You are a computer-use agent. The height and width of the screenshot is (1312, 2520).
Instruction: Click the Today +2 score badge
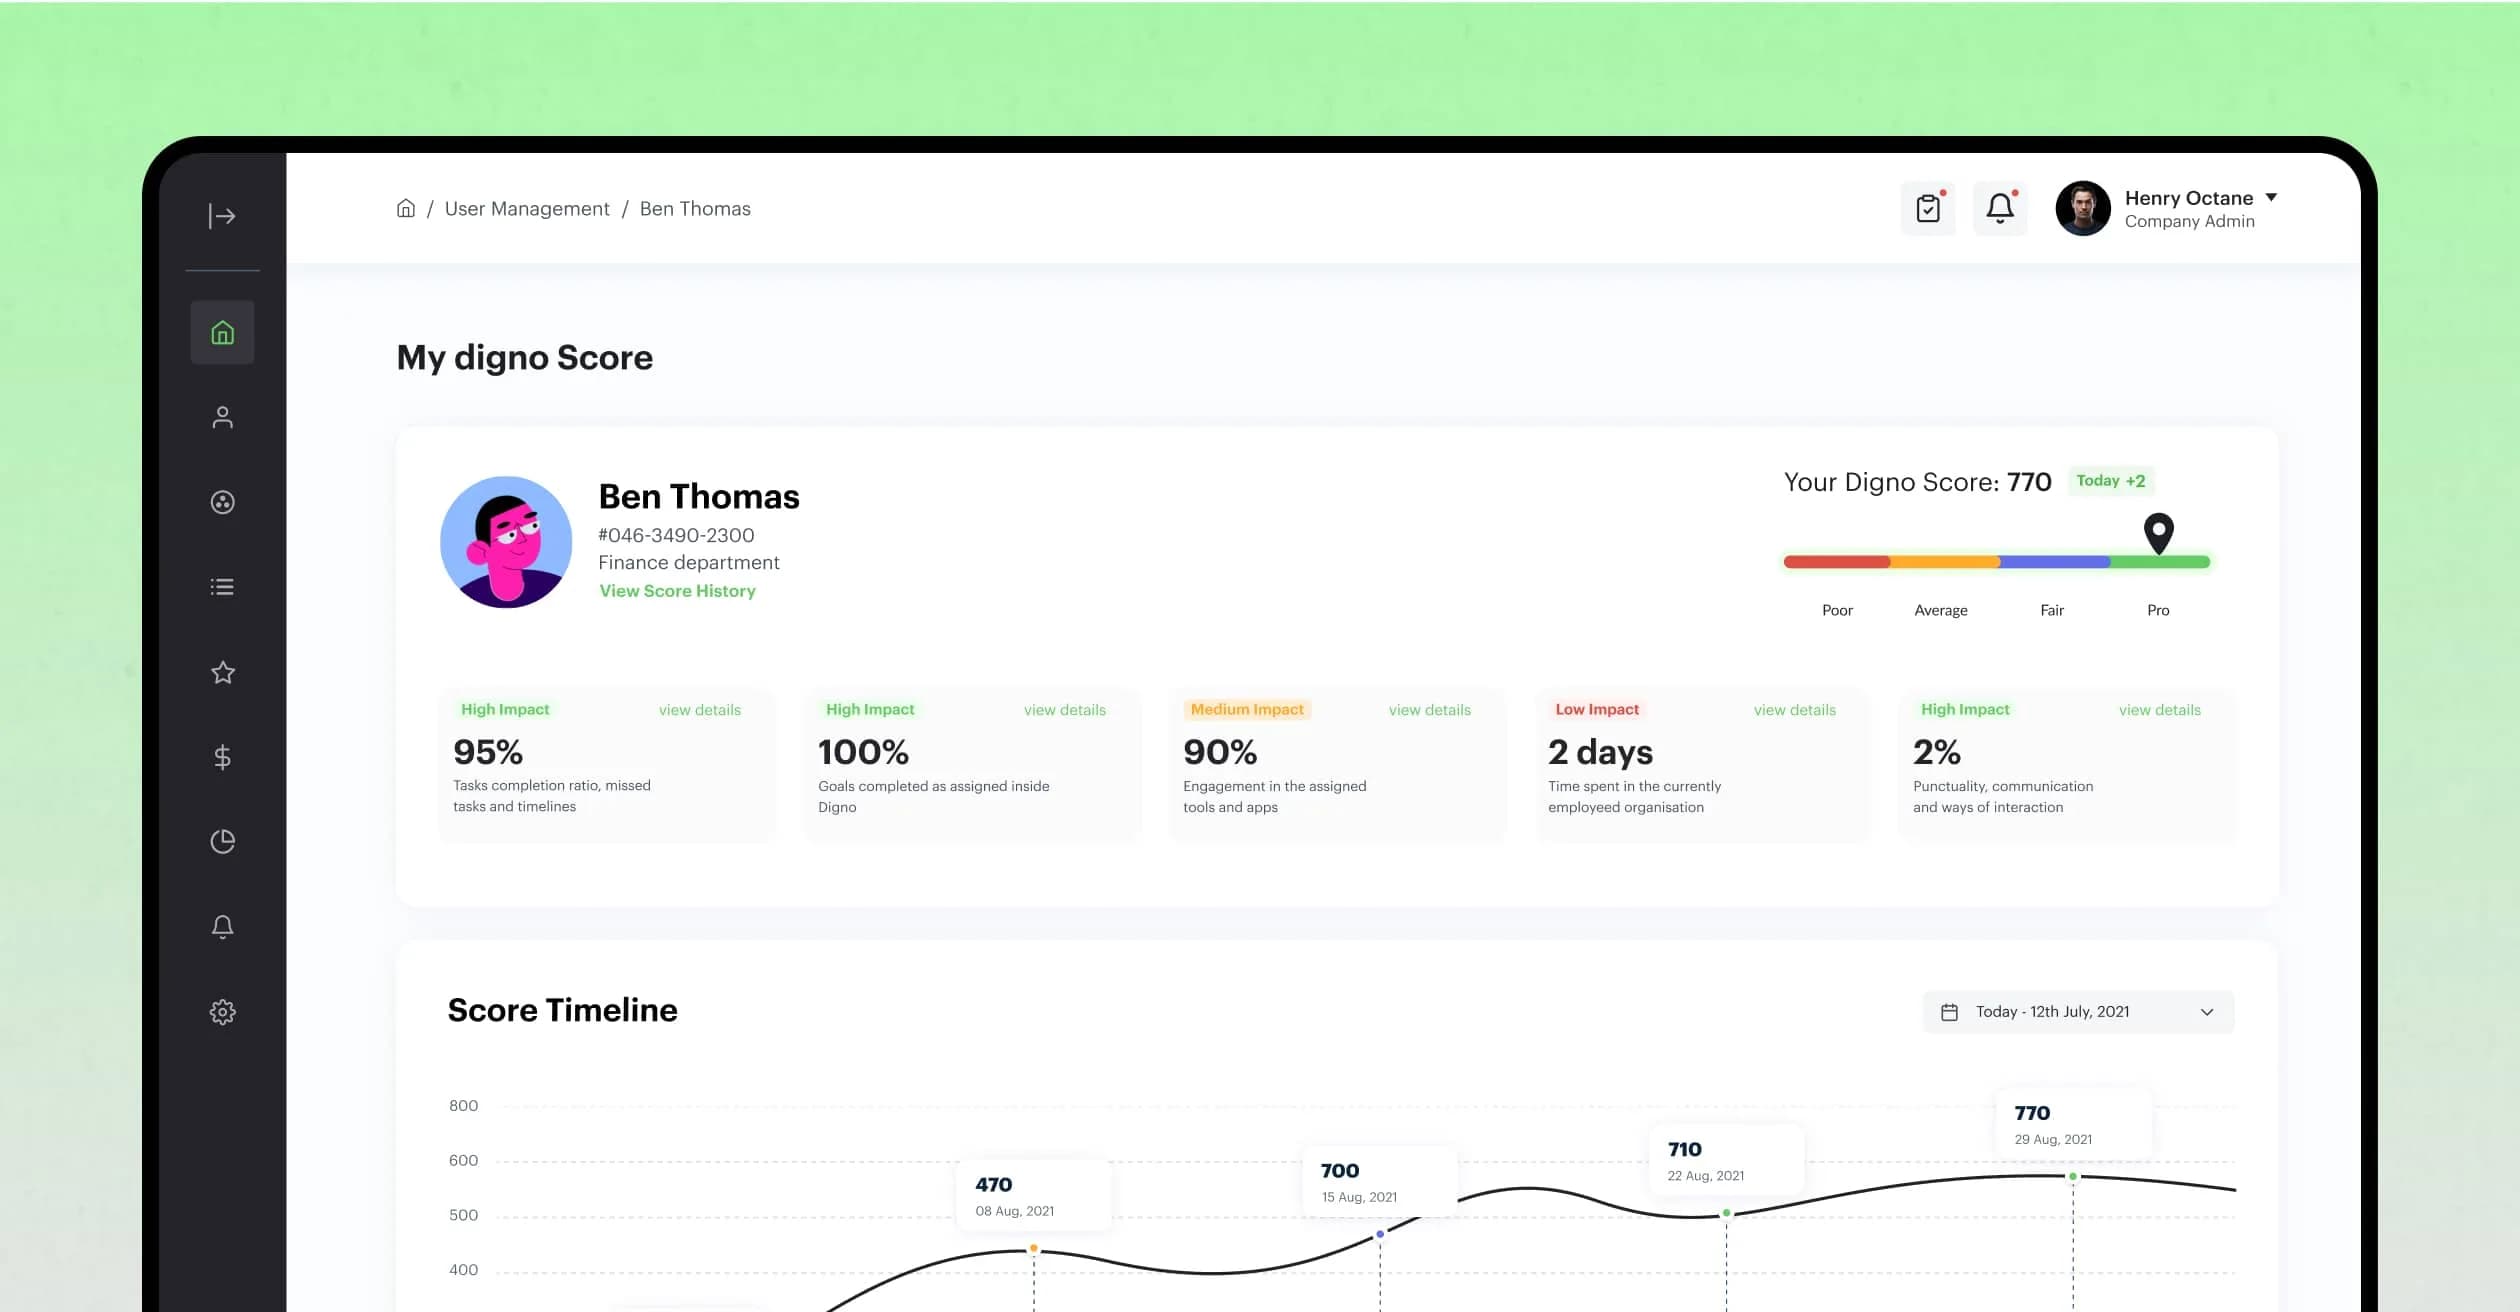(x=2110, y=481)
